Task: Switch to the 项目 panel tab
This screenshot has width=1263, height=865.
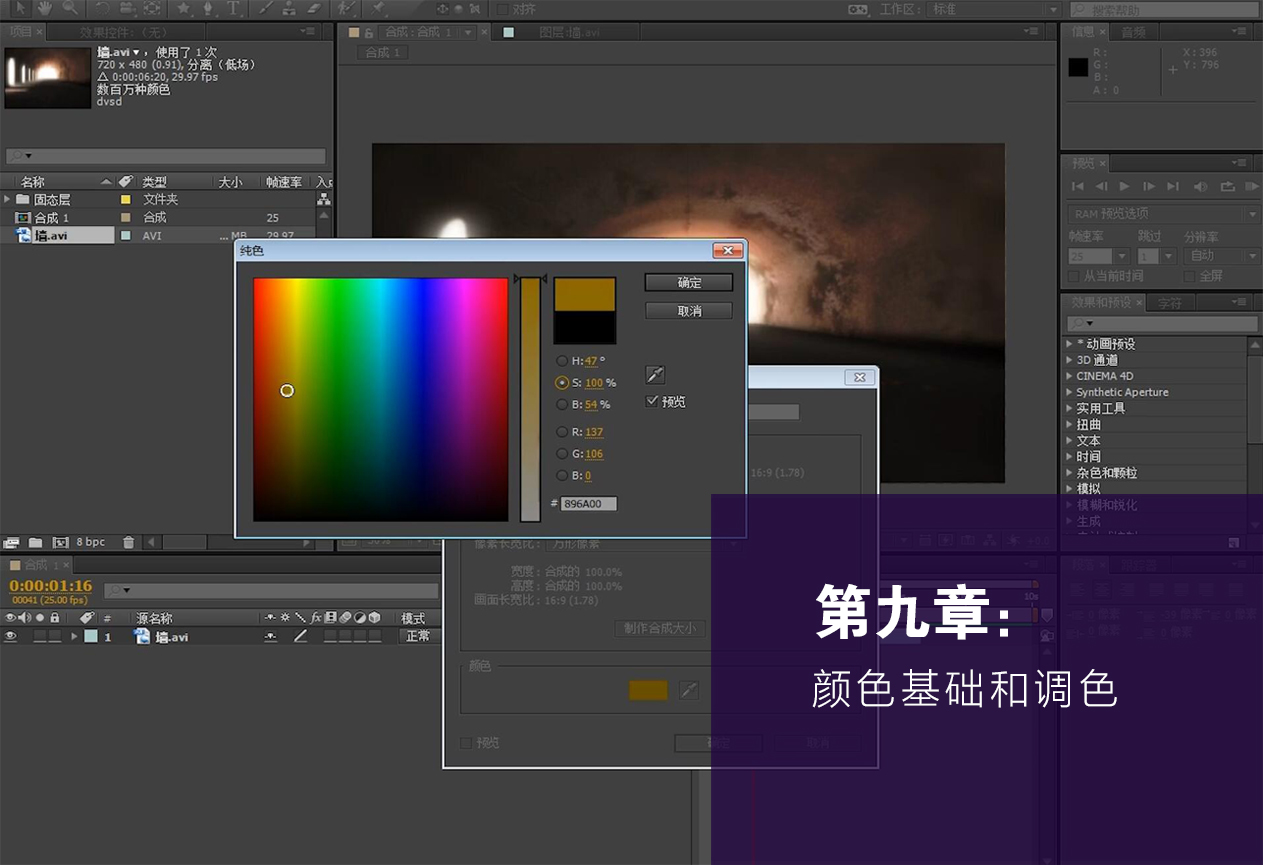Action: click(x=21, y=31)
